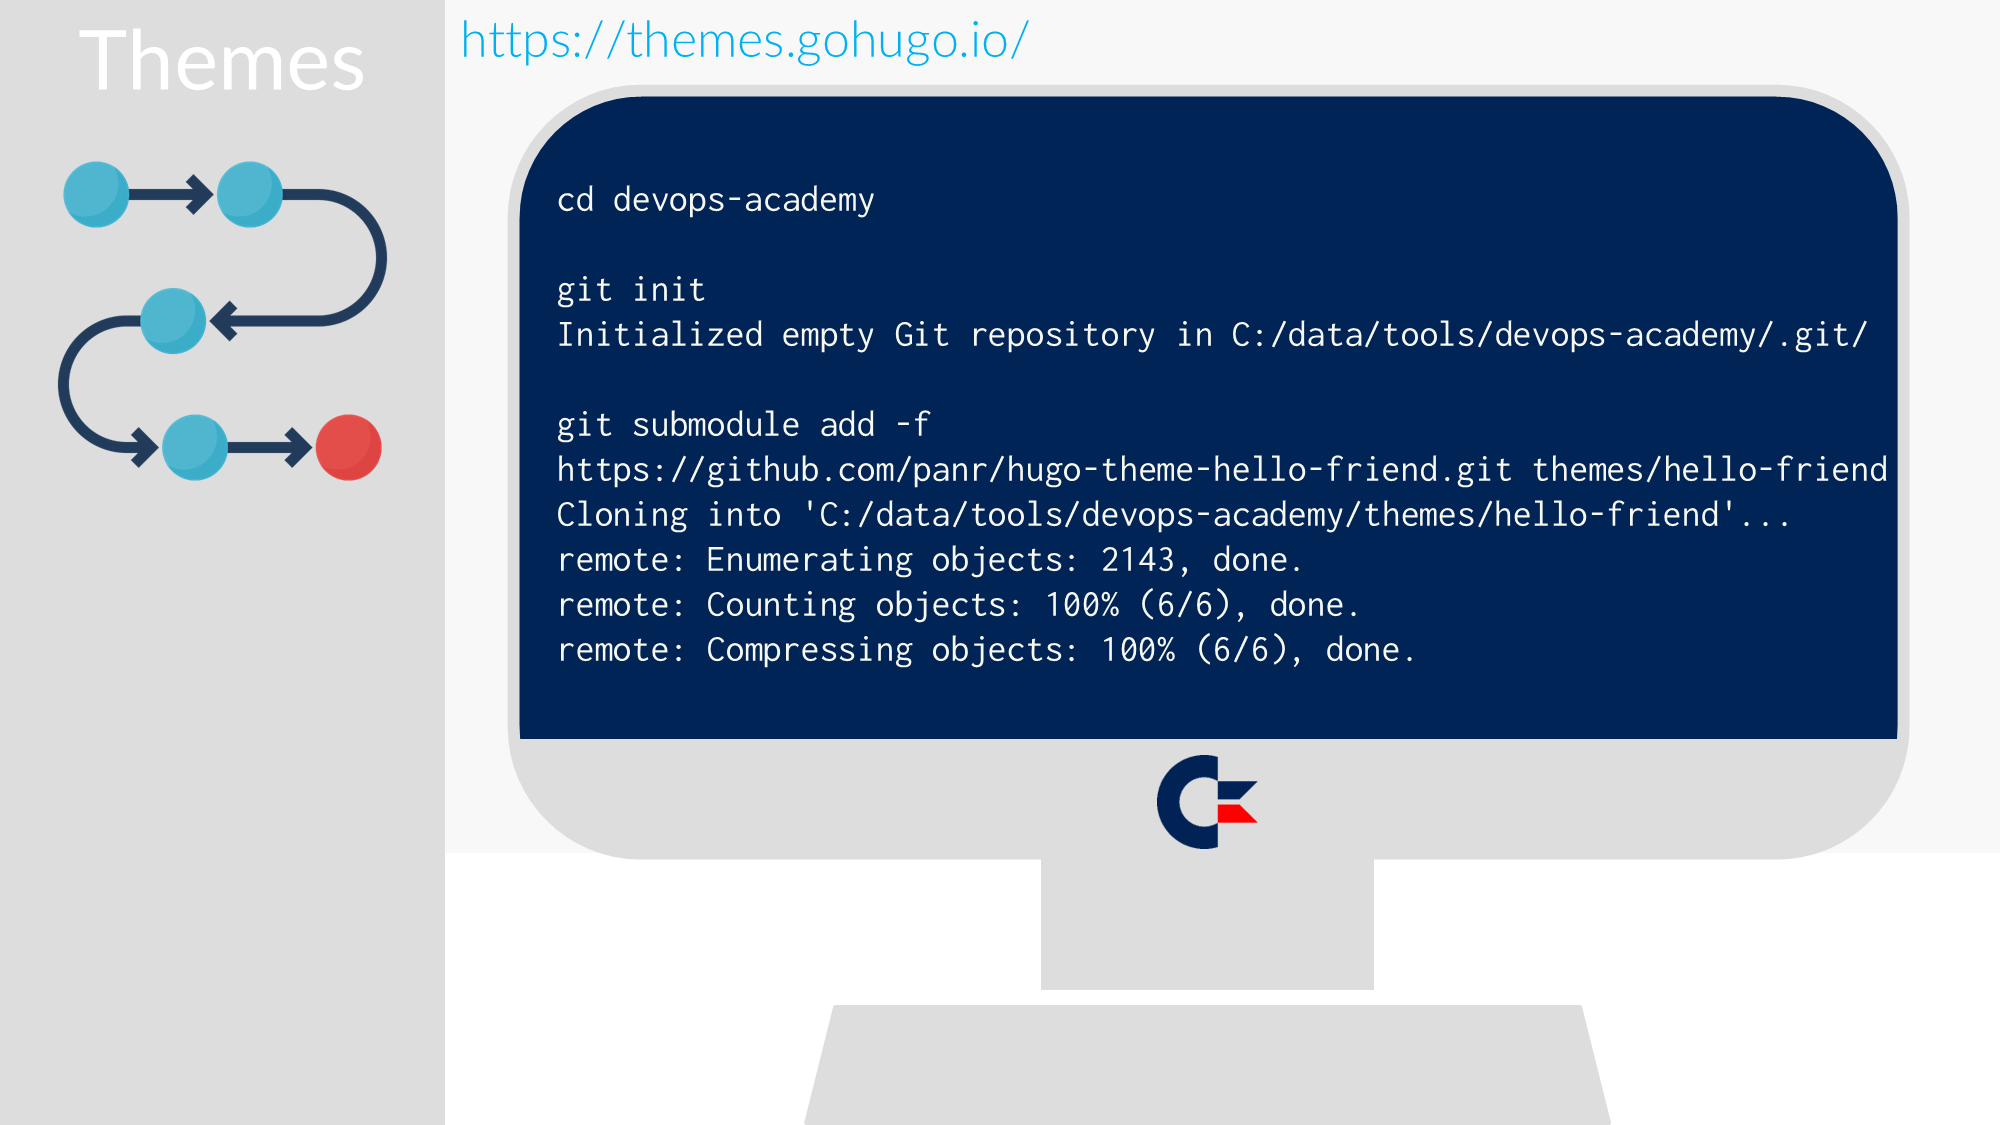Open the themes.gohugo.io link

(x=744, y=41)
